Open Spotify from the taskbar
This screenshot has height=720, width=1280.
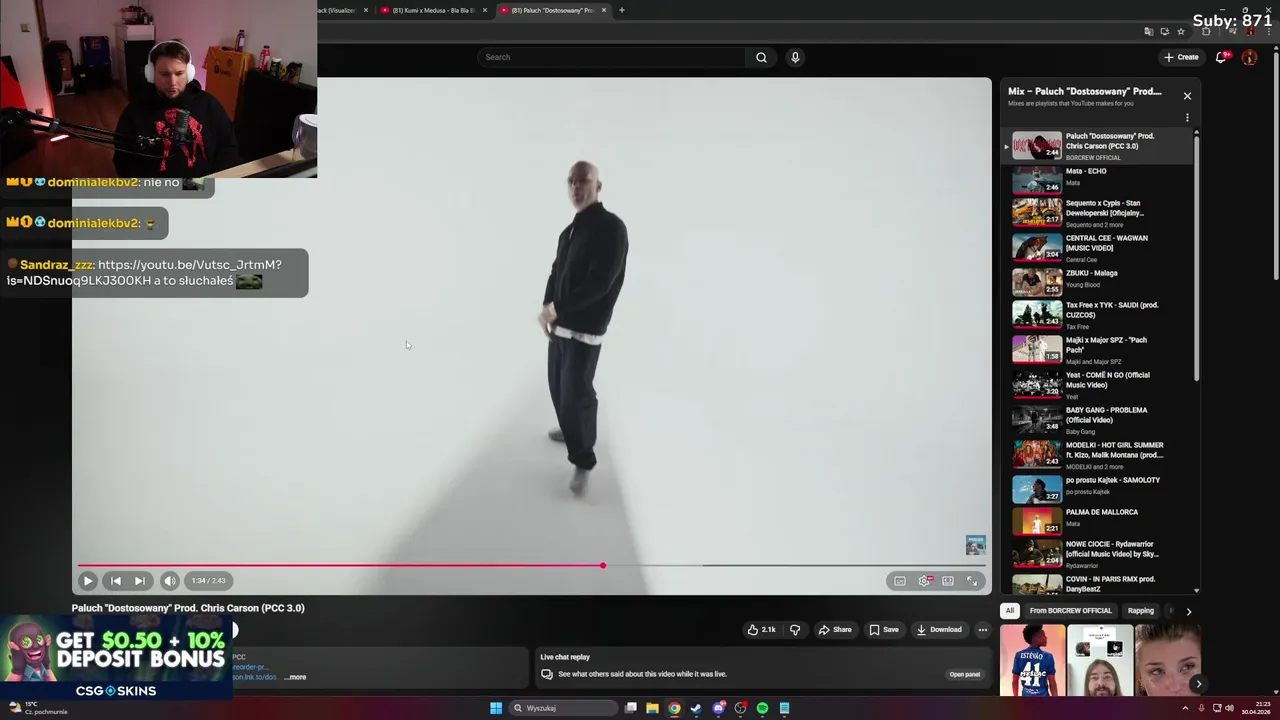pos(762,708)
